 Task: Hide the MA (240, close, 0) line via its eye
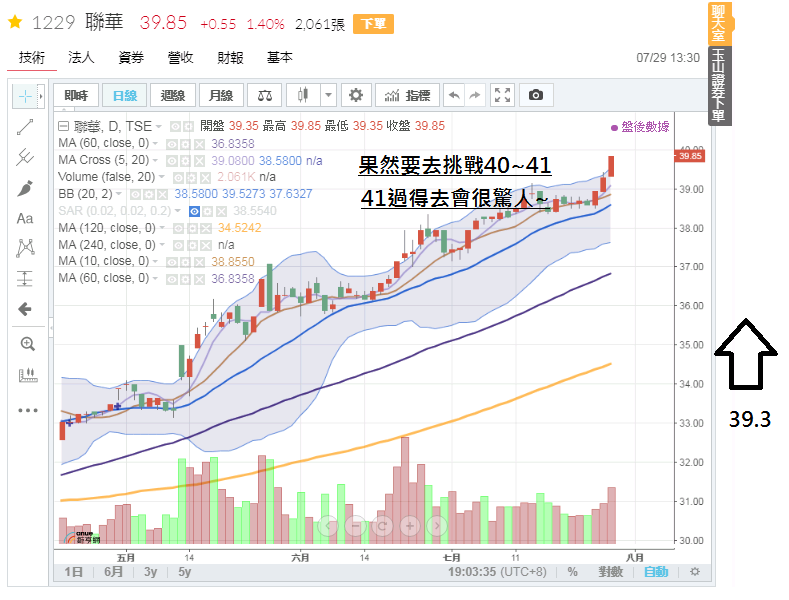point(179,245)
